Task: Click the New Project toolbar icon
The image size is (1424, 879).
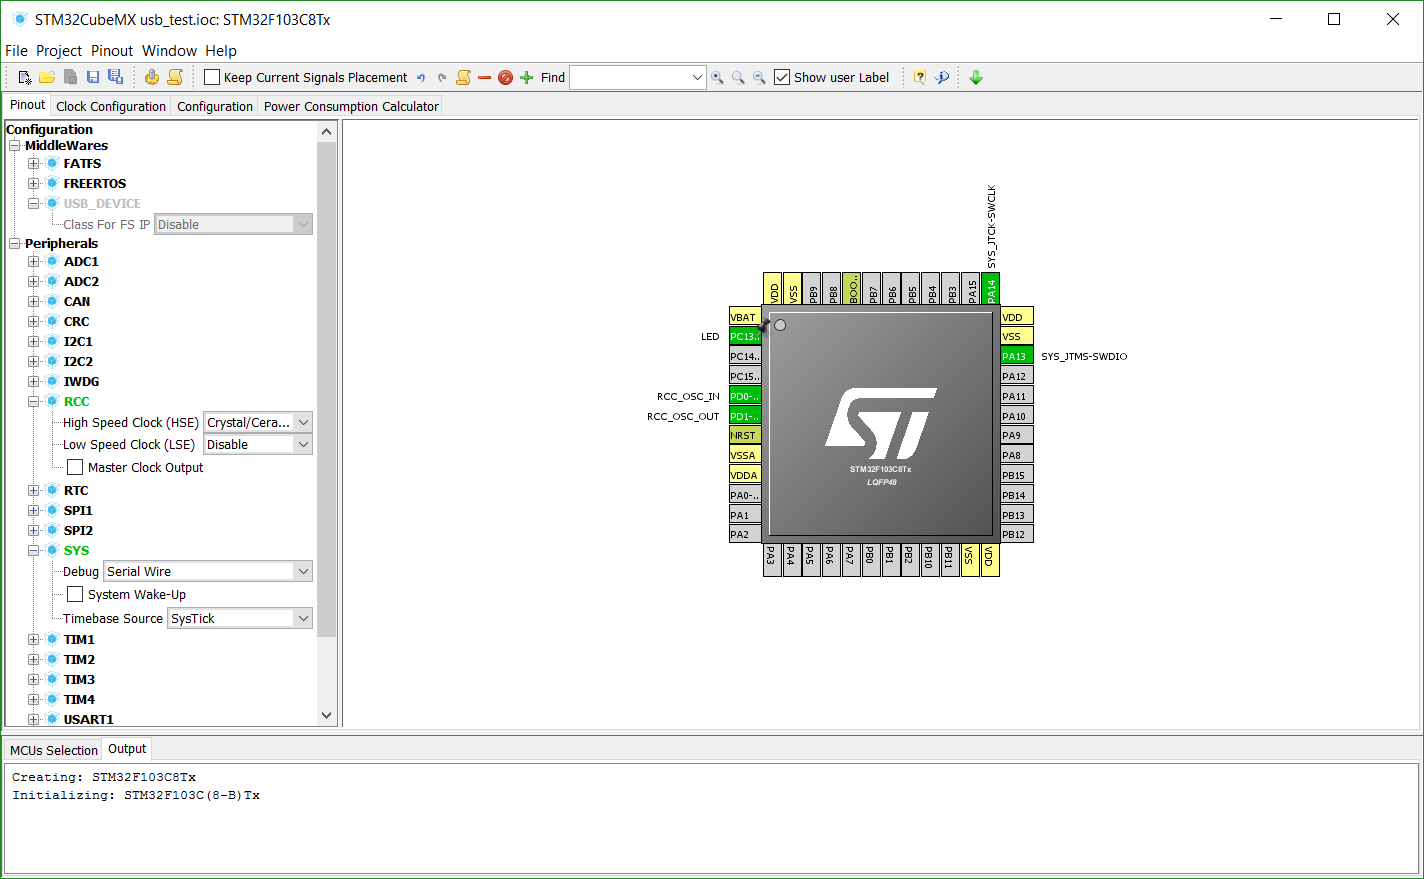Action: pos(25,77)
